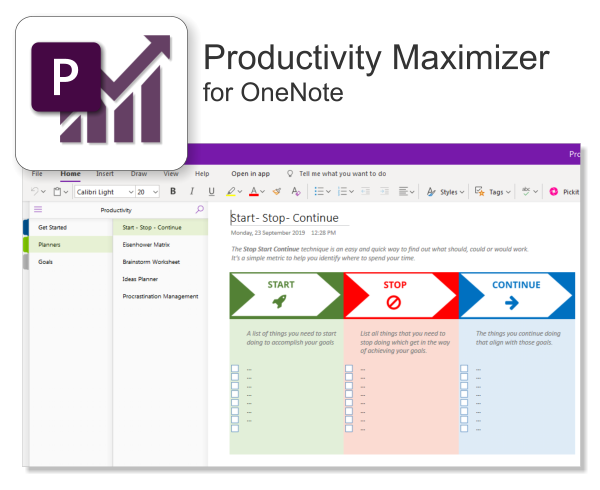600x490 pixels.
Task: Switch to the Home tab
Action: pyautogui.click(x=70, y=174)
